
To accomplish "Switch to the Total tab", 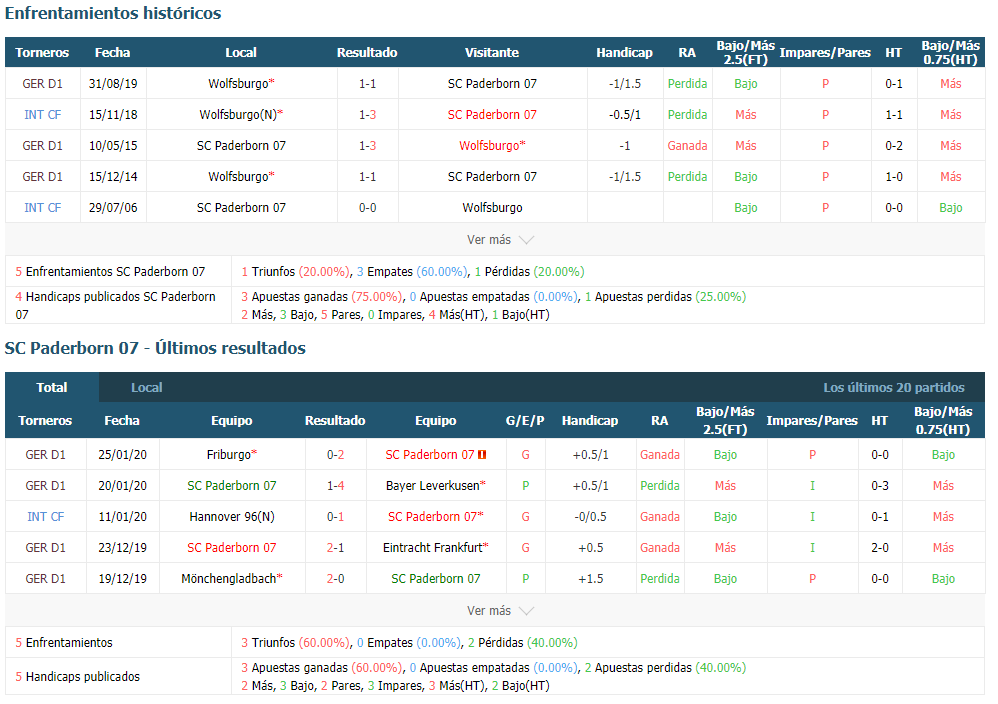I will 52,387.
